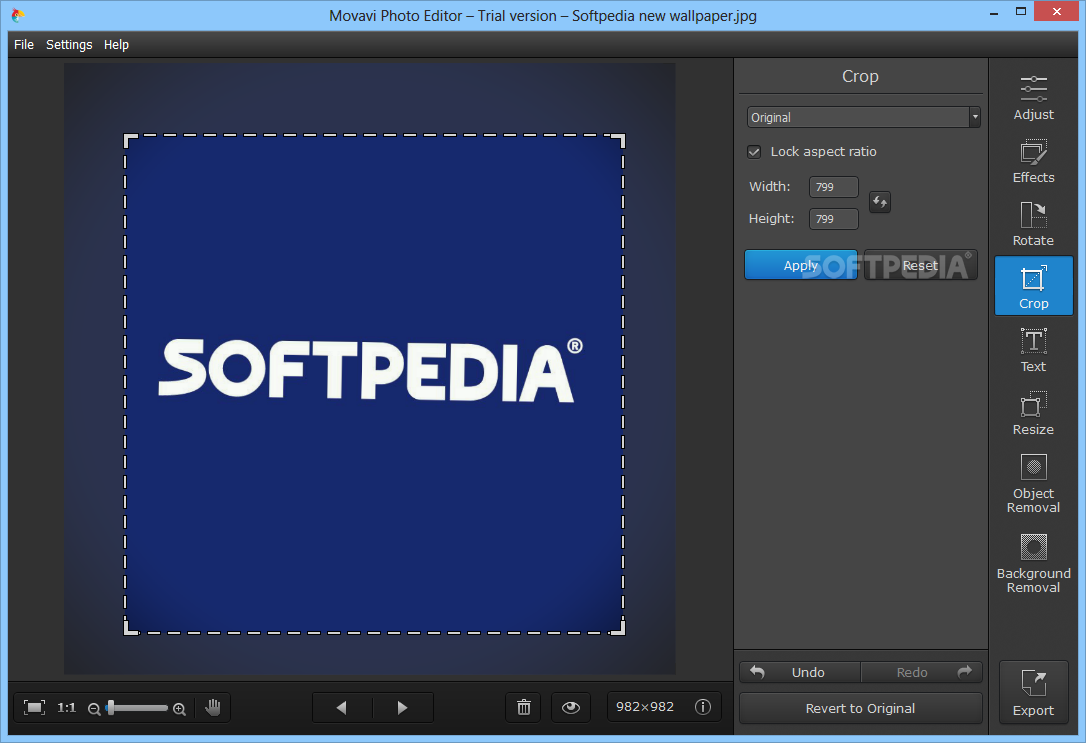
Task: Click the Movavi app icon in title bar
Action: (x=18, y=15)
